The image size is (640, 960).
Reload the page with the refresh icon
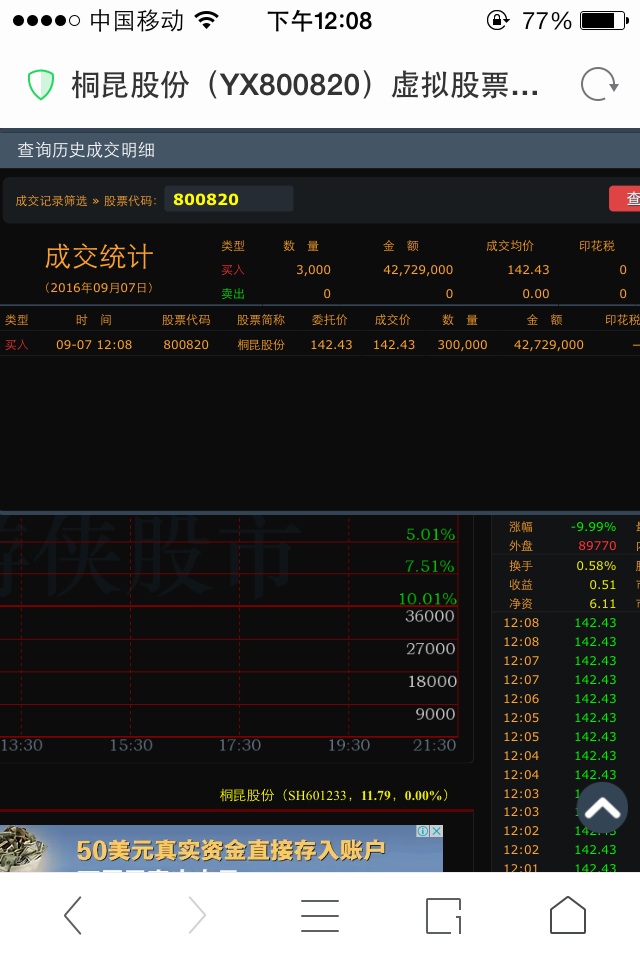tap(600, 85)
